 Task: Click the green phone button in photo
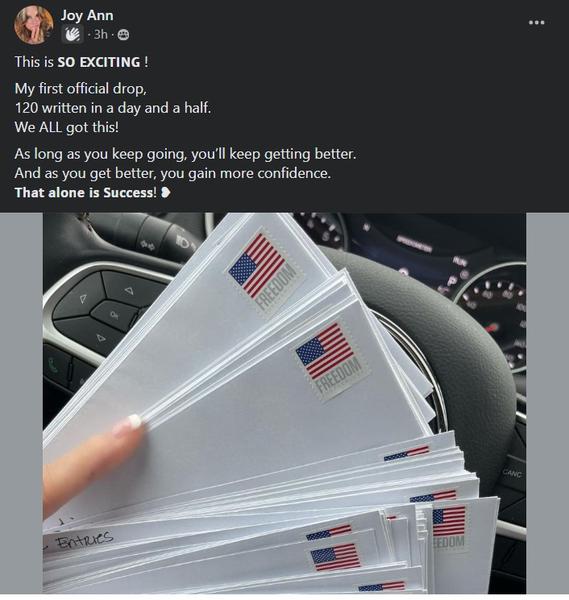53,364
